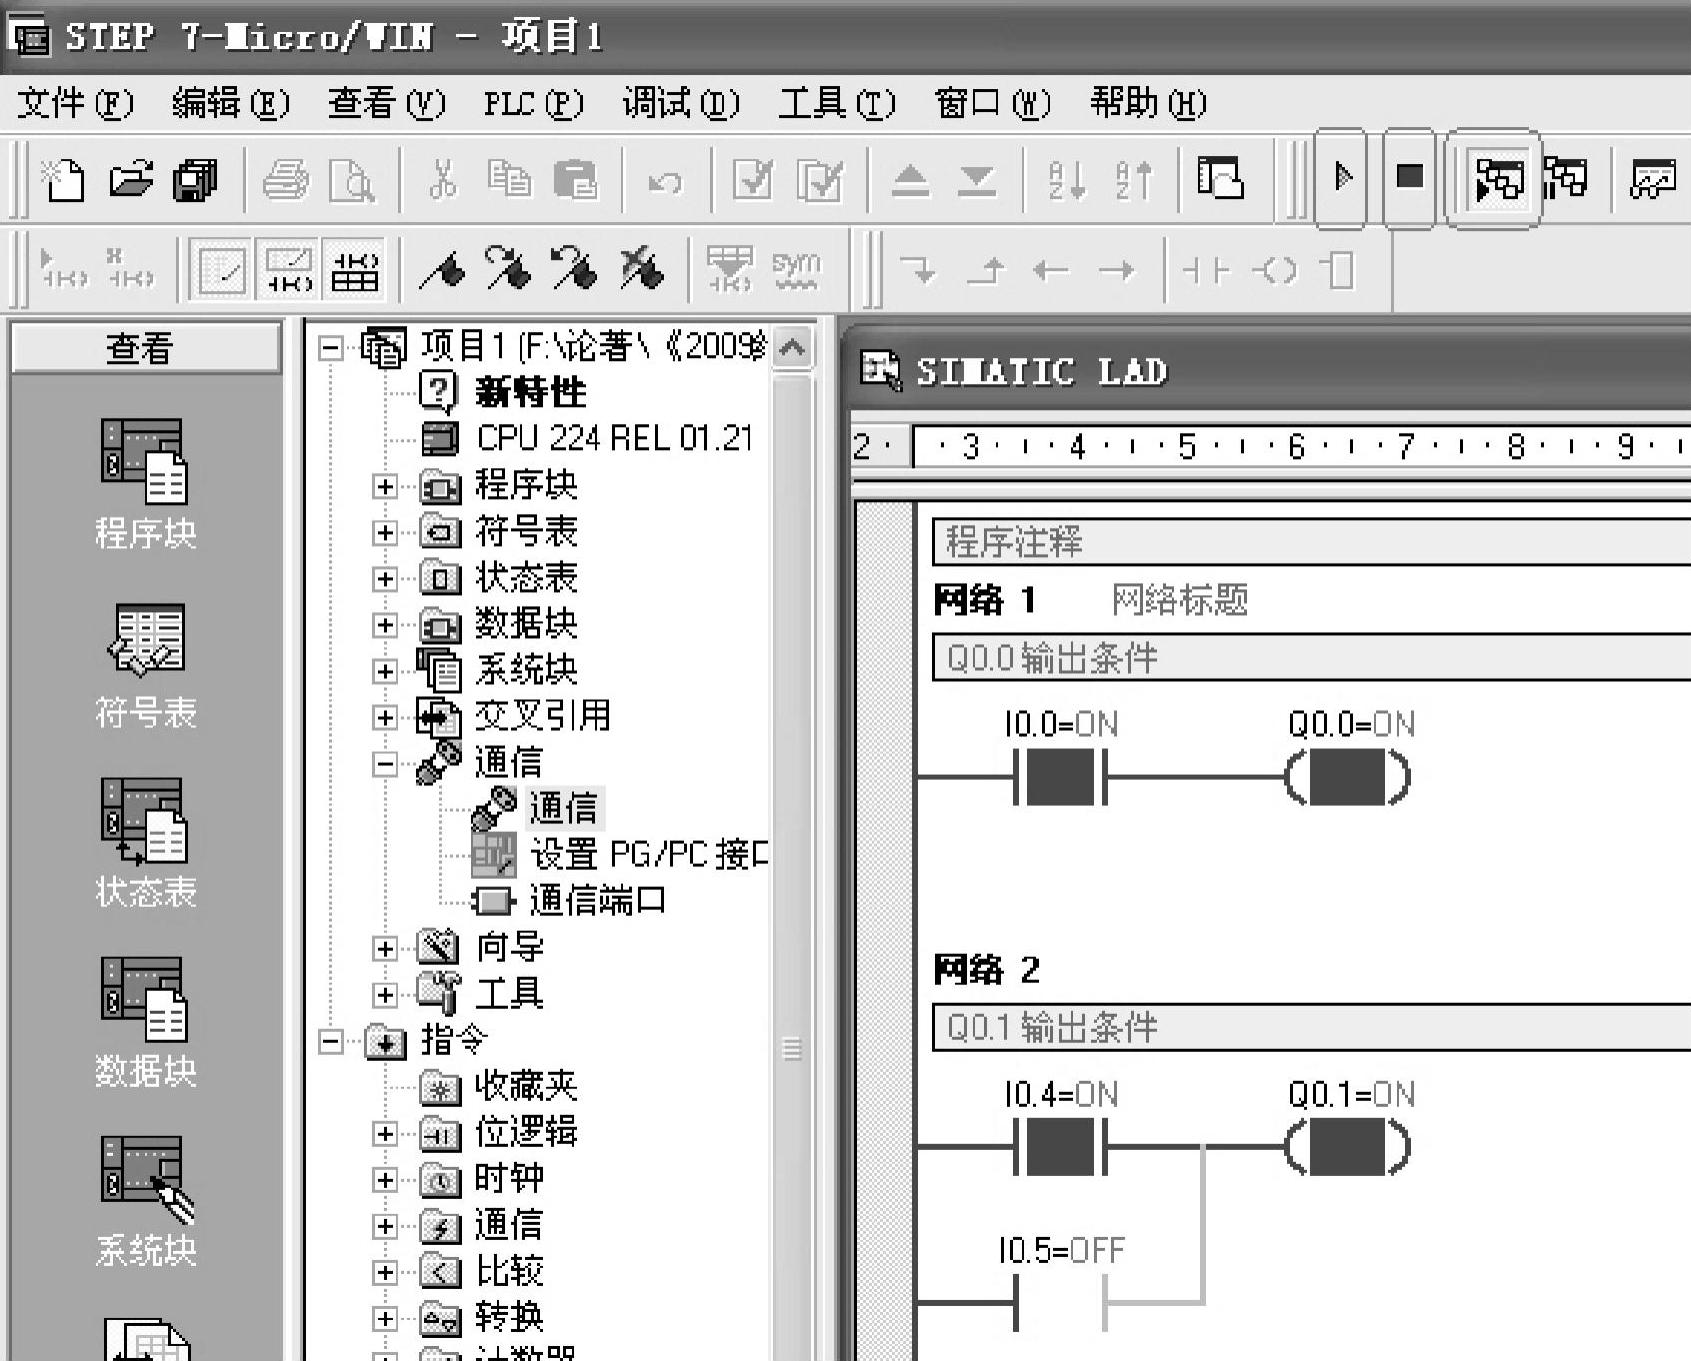Toggle POU comments display
This screenshot has height=1361, width=1691.
pos(221,270)
